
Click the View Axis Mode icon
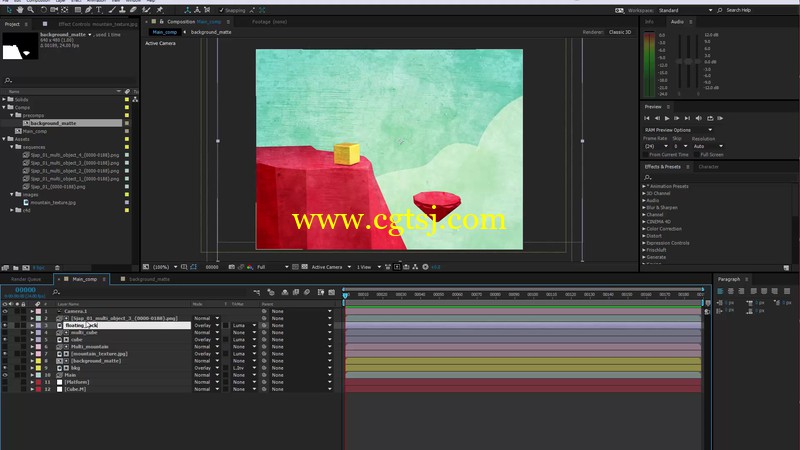tap(207, 10)
